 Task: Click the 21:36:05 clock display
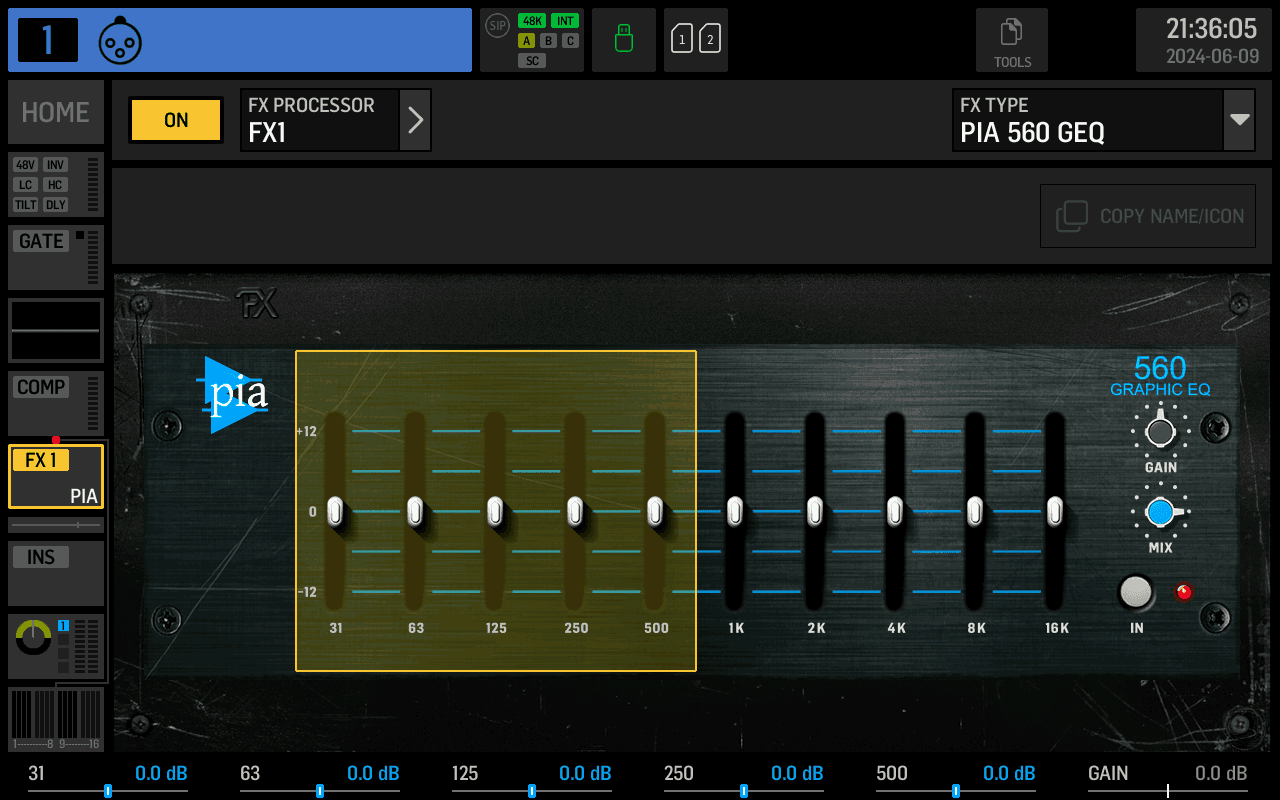click(x=1211, y=28)
